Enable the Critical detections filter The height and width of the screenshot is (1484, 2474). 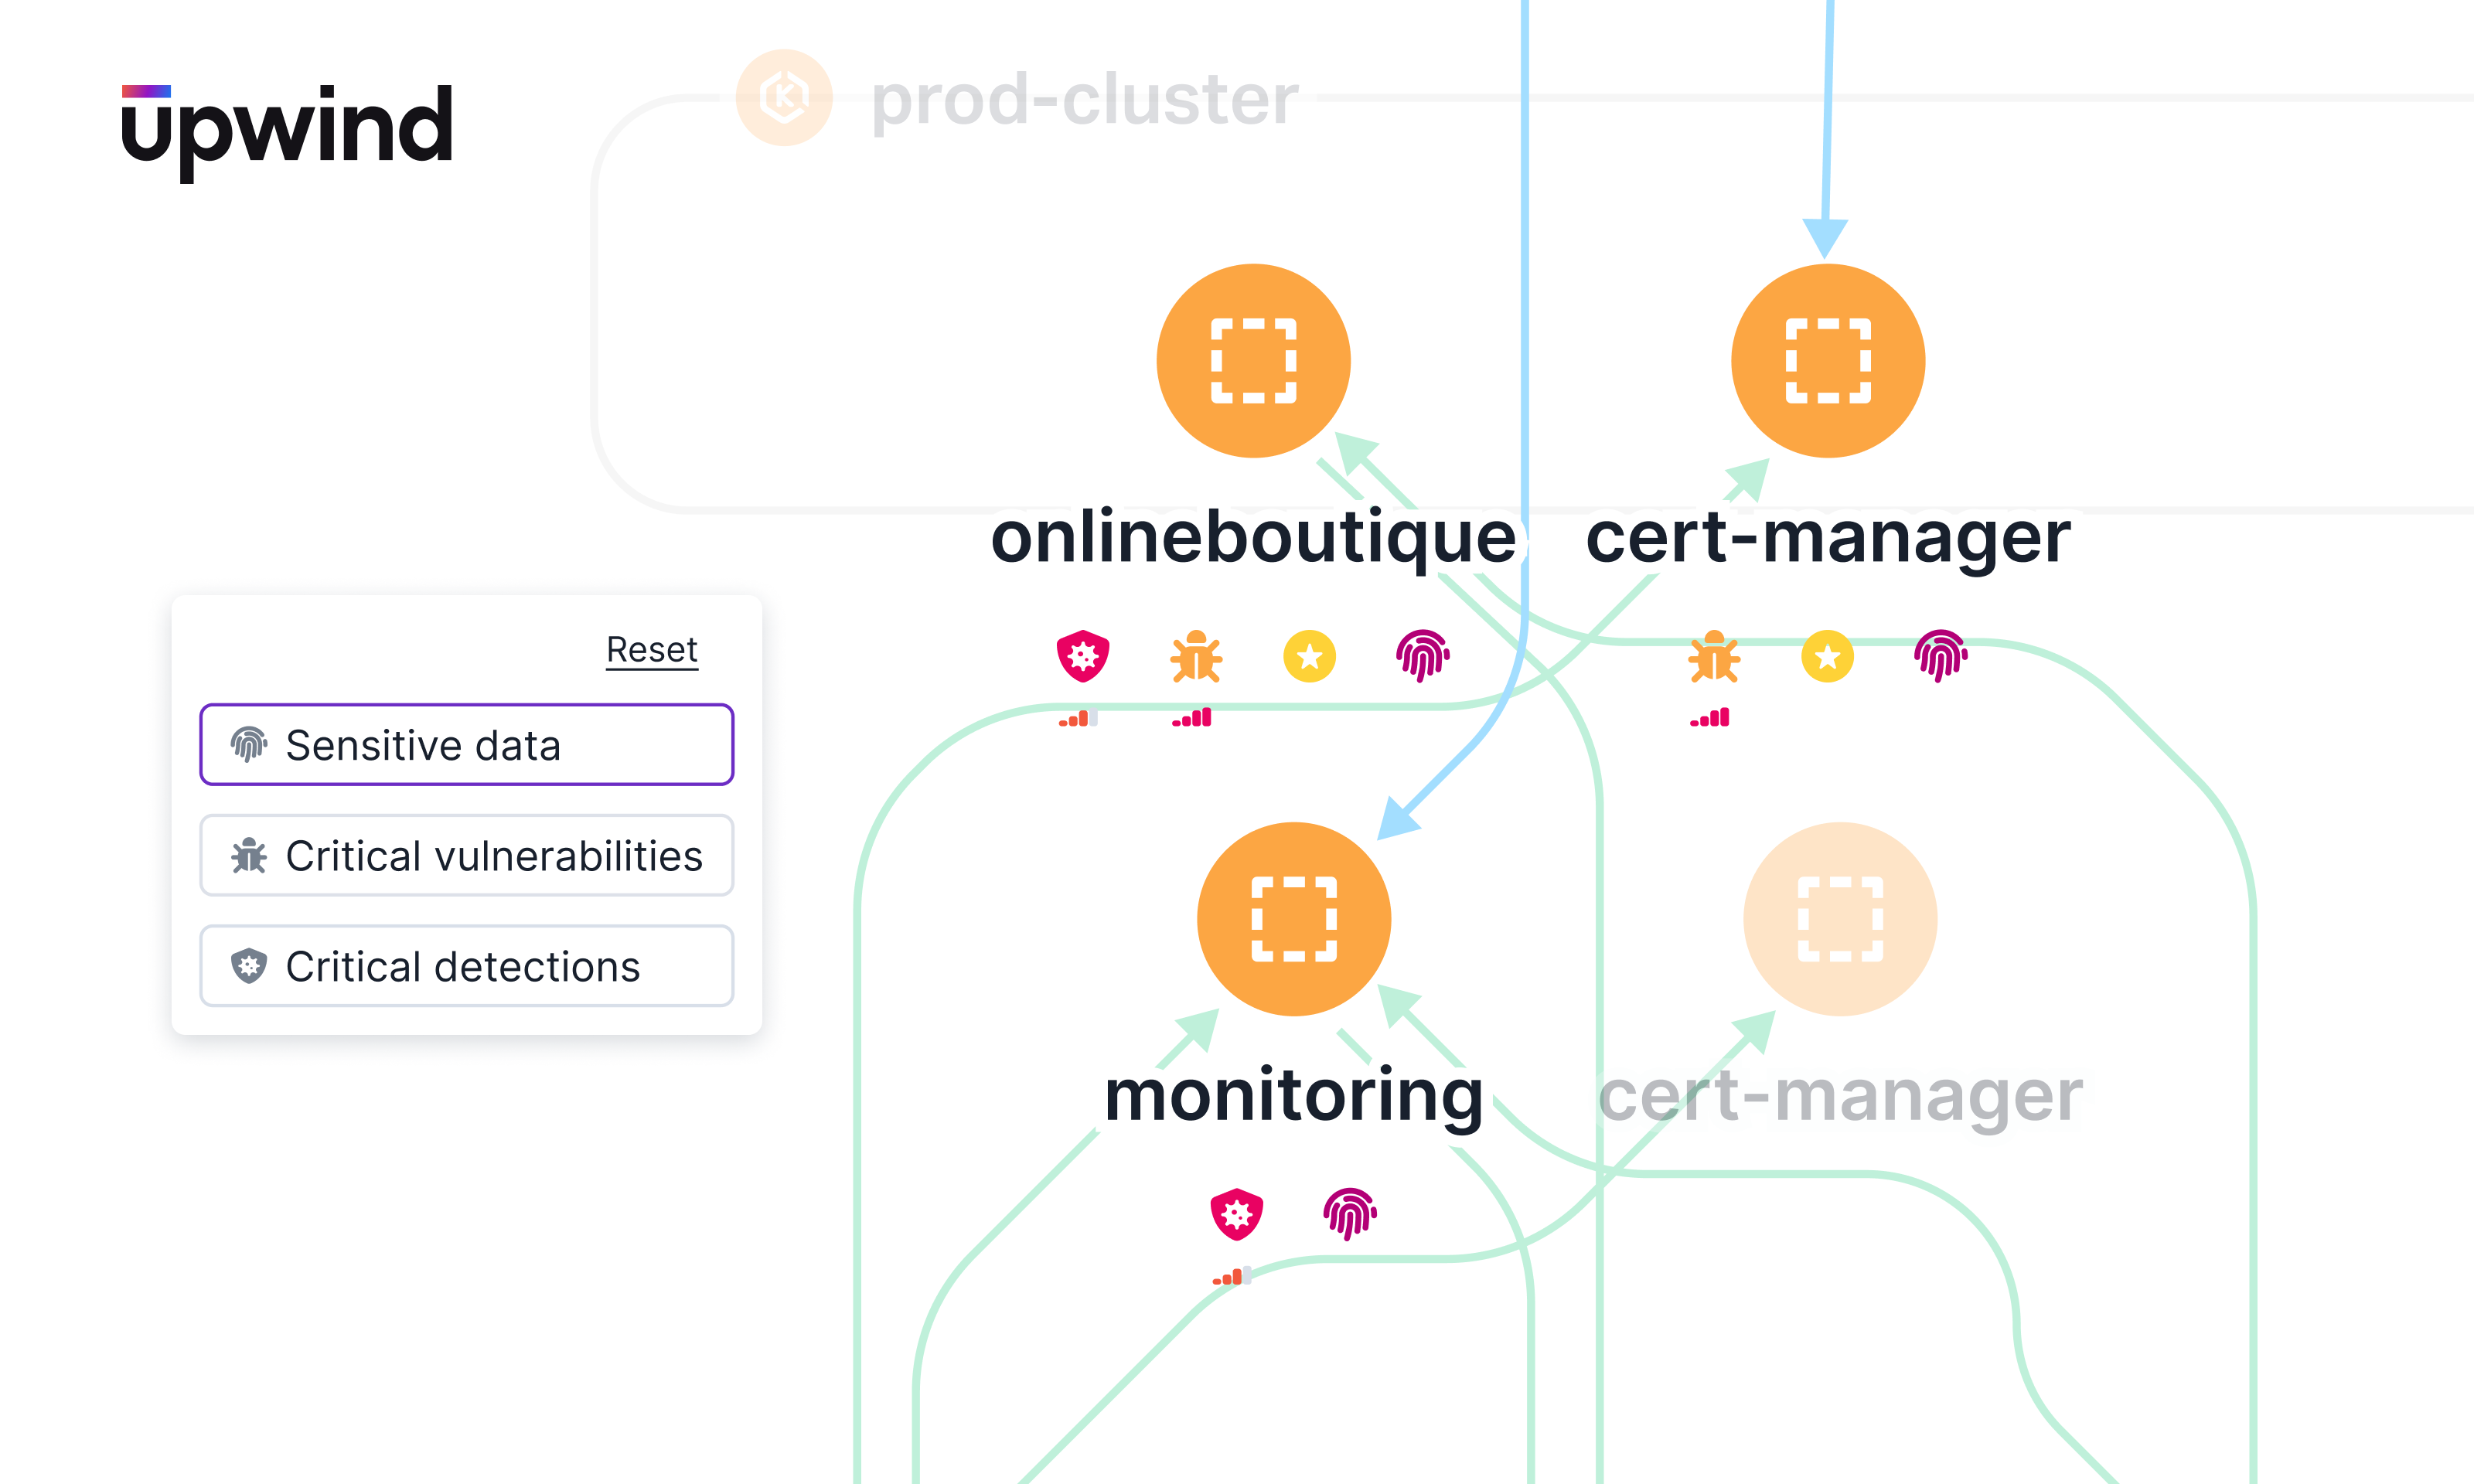pos(466,966)
